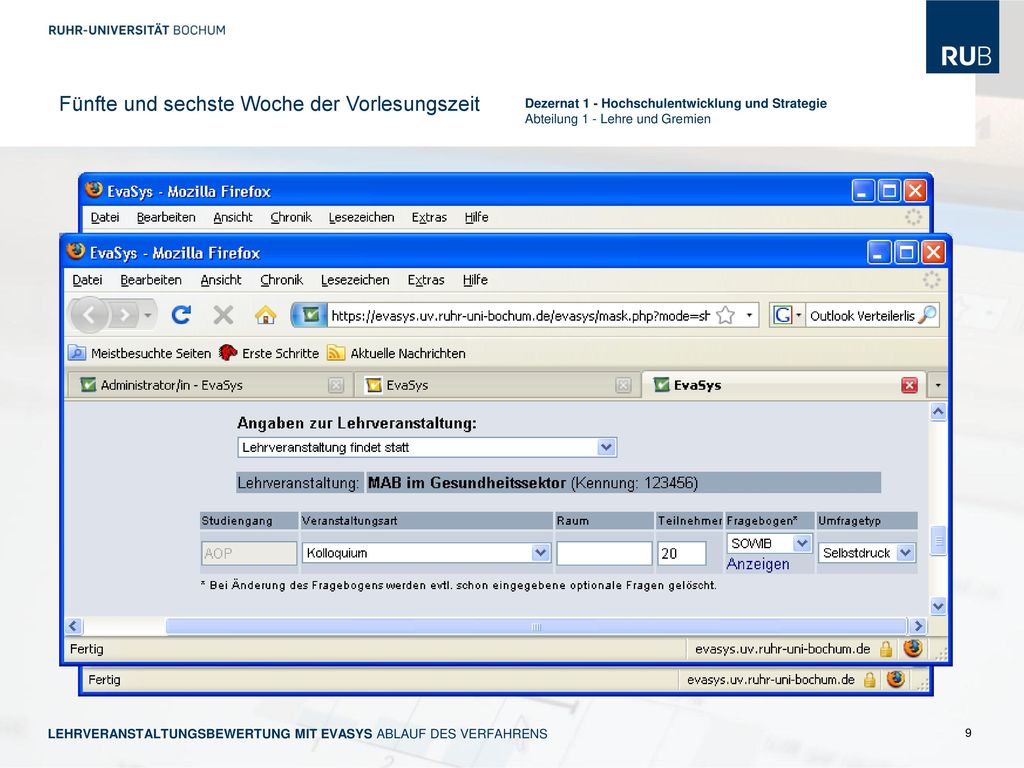This screenshot has height=768, width=1024.
Task: Maximize the back EvaSys Firefox window
Action: tap(889, 191)
